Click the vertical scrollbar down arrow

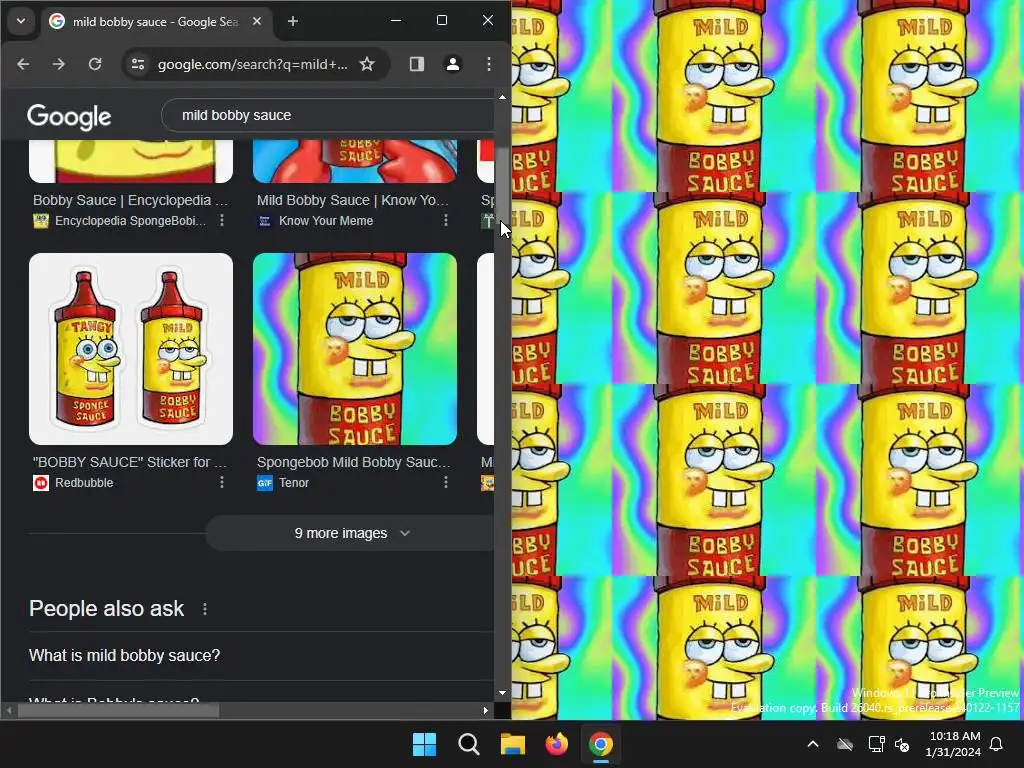coord(502,693)
